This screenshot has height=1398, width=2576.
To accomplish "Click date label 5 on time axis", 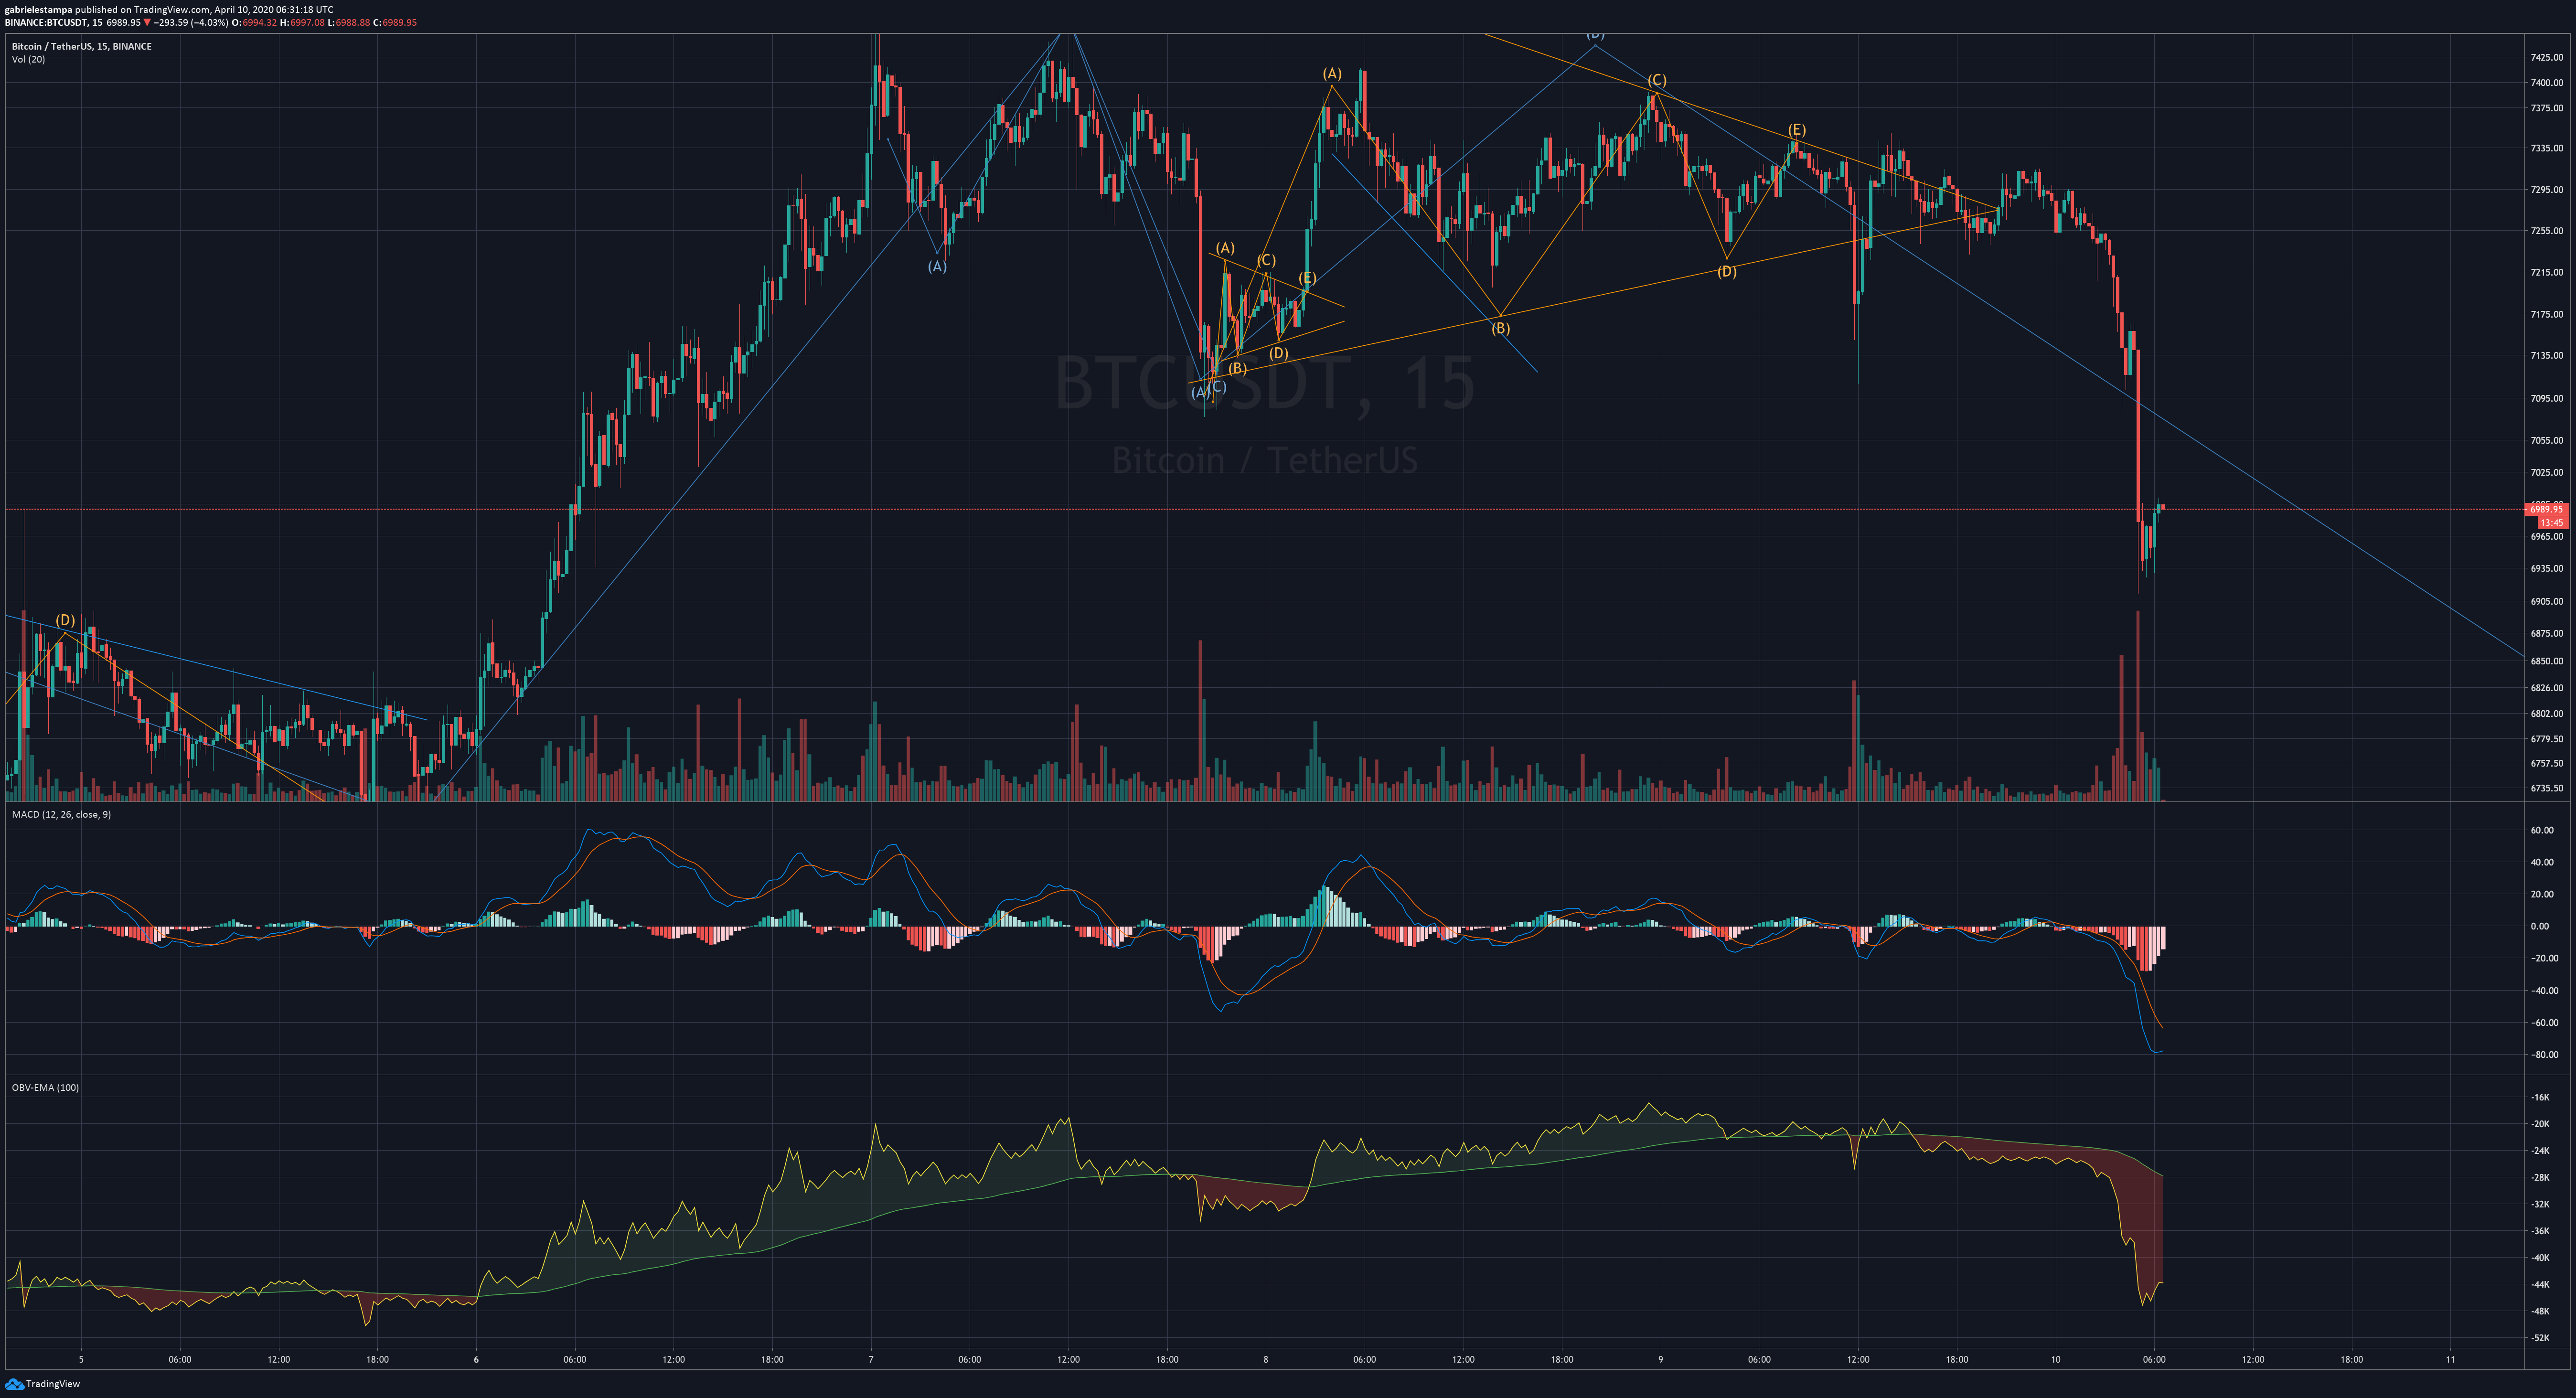I will pyautogui.click(x=82, y=1359).
